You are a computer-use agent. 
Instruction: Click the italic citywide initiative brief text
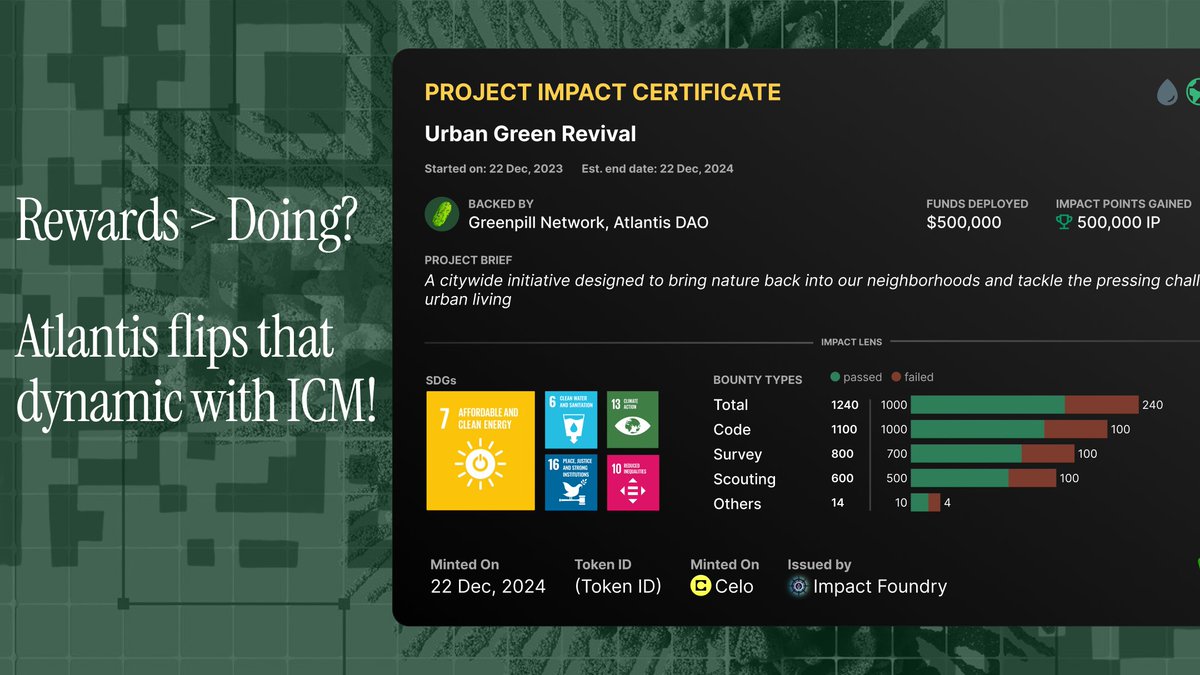tap(812, 290)
